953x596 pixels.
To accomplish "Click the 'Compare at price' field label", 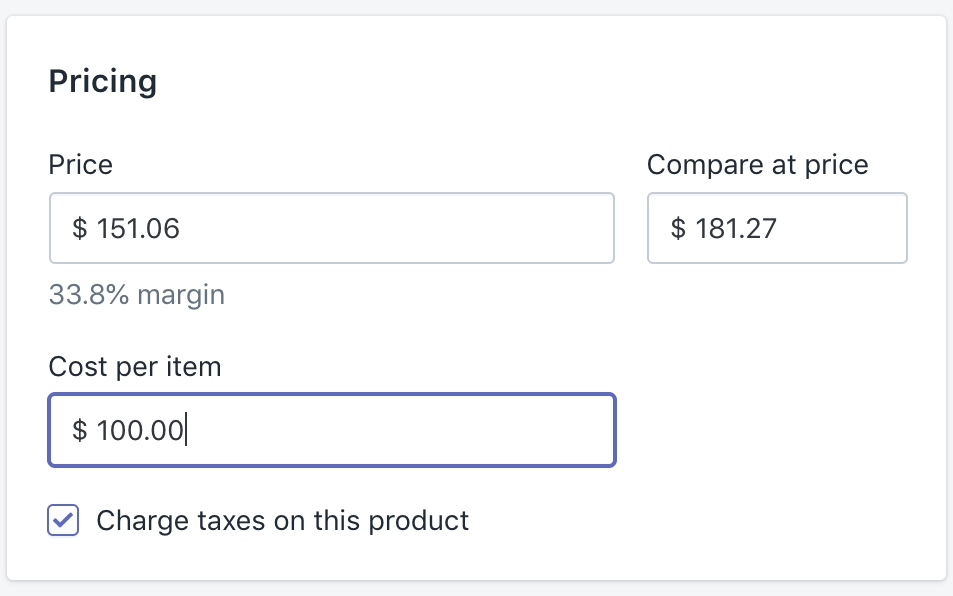I will 757,165.
